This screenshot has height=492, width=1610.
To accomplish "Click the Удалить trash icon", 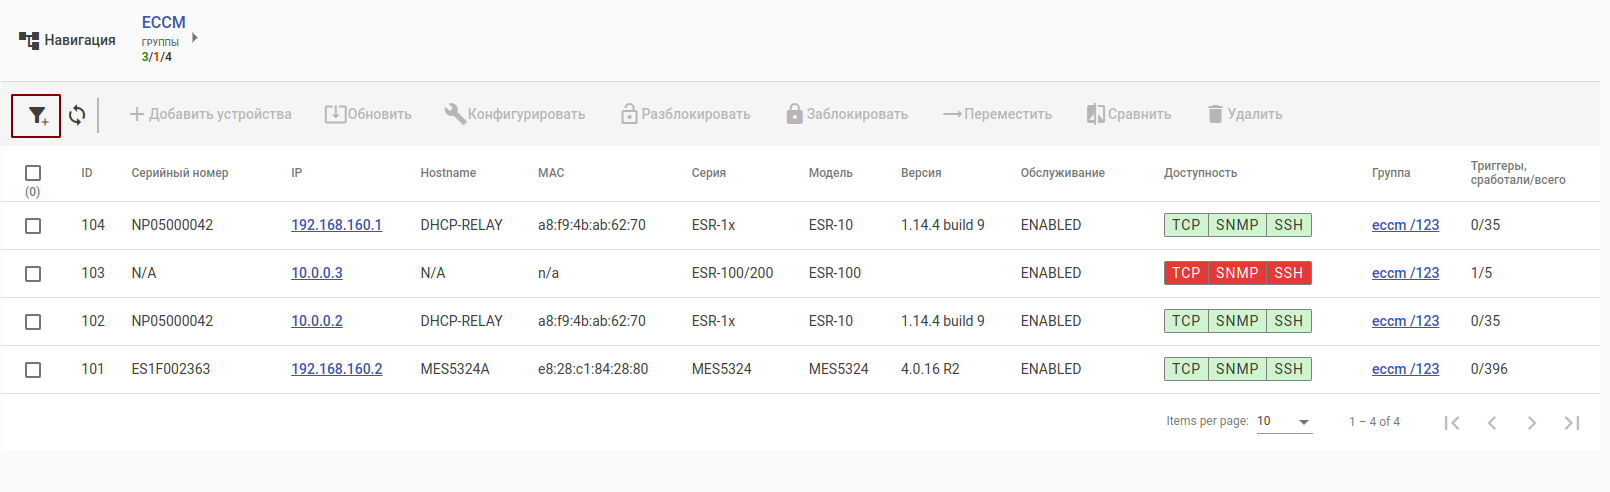I will click(1215, 114).
